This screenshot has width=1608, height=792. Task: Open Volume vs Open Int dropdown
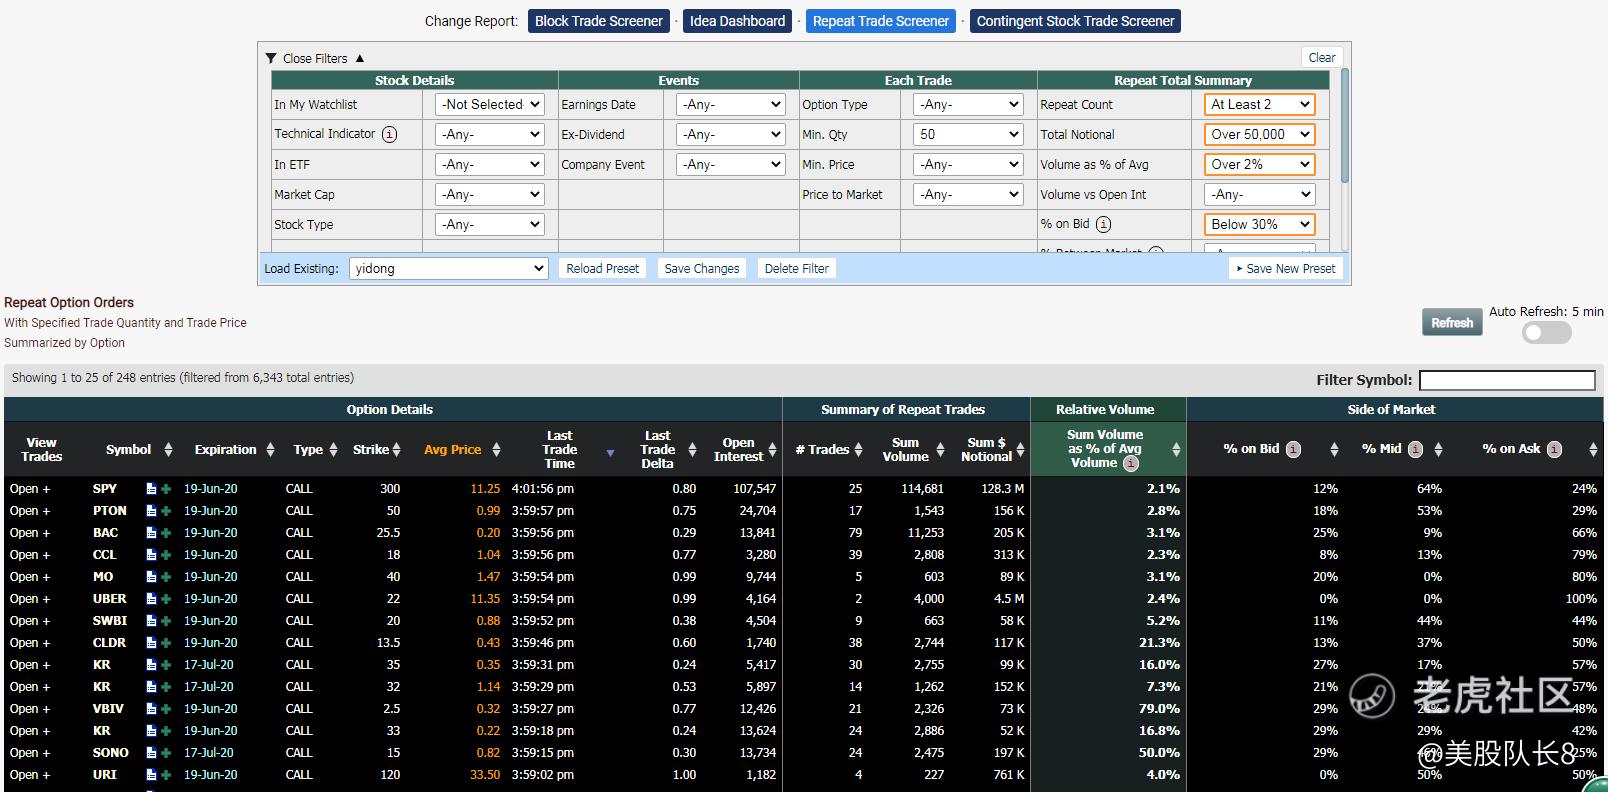pos(1259,194)
